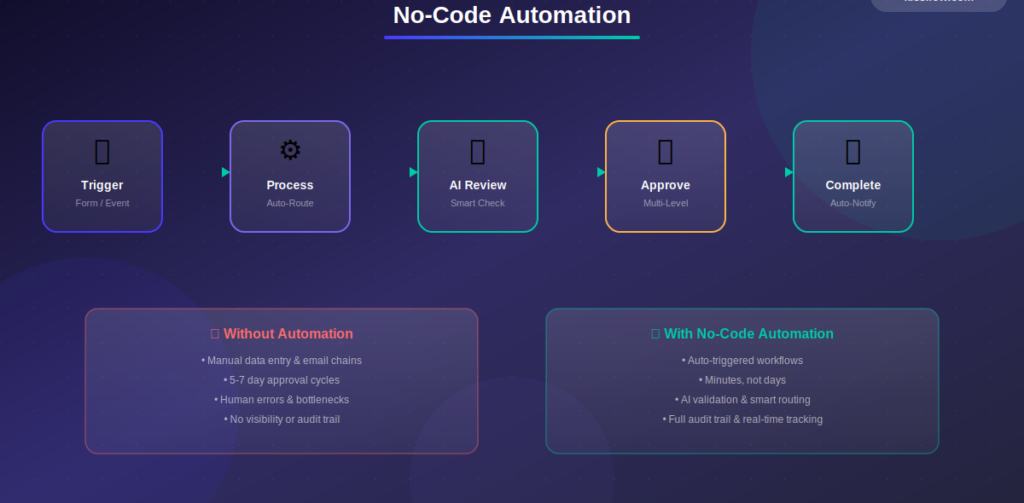The image size is (1024, 503).
Task: Click the Without Automation heading
Action: click(x=288, y=334)
